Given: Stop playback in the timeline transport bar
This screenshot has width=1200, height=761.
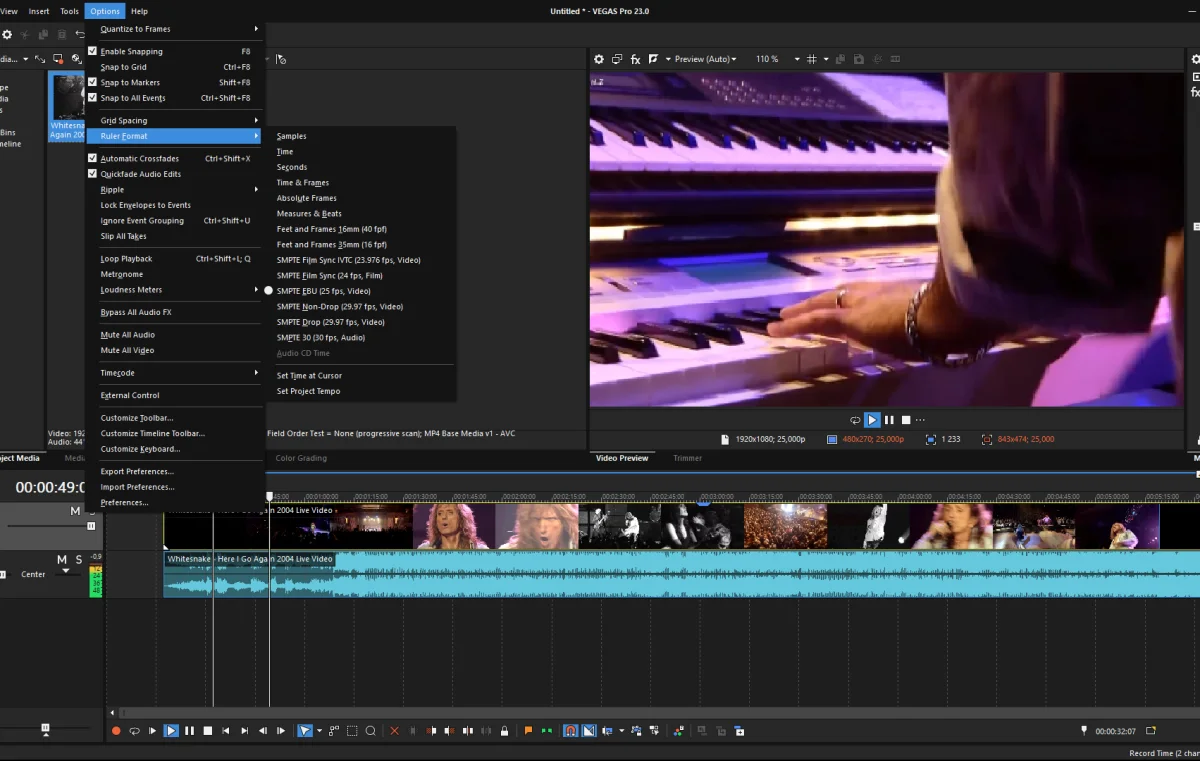Looking at the screenshot, I should [x=208, y=731].
